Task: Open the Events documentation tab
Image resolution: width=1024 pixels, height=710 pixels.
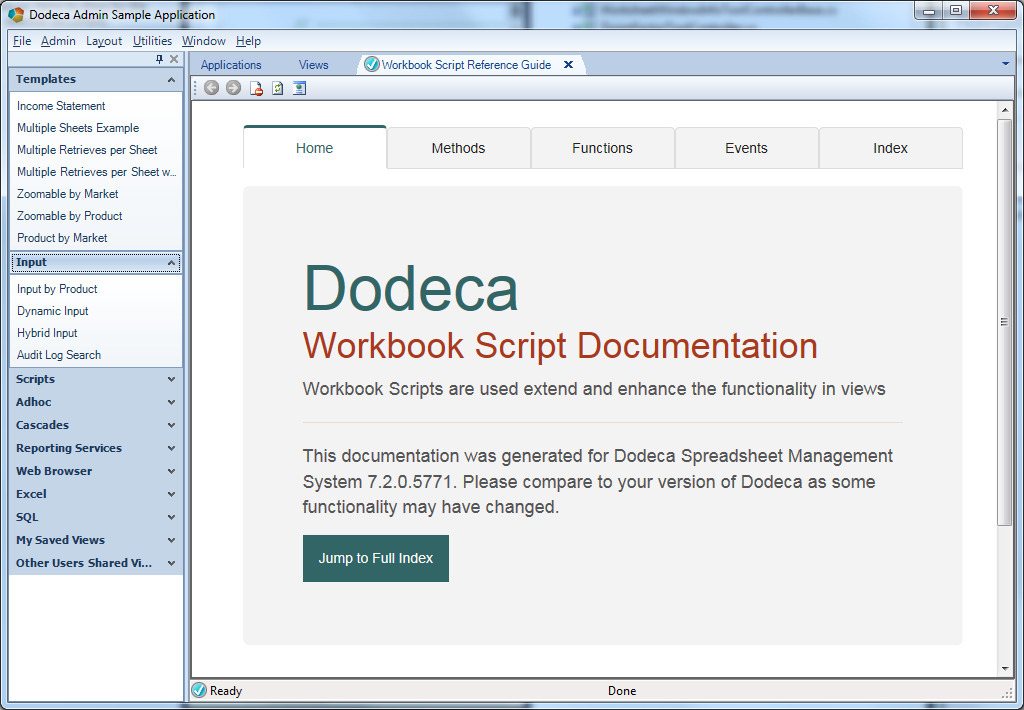Action: [746, 148]
